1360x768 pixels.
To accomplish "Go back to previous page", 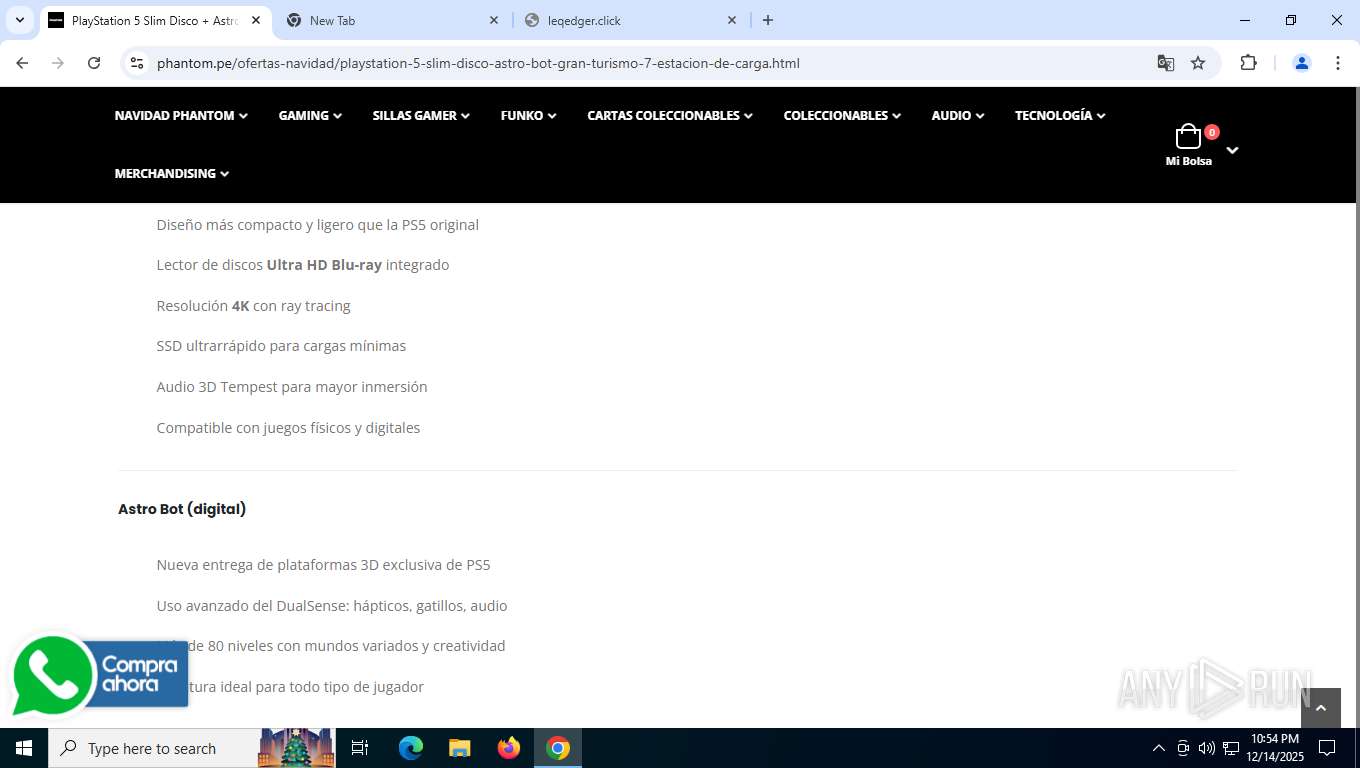I will point(22,63).
